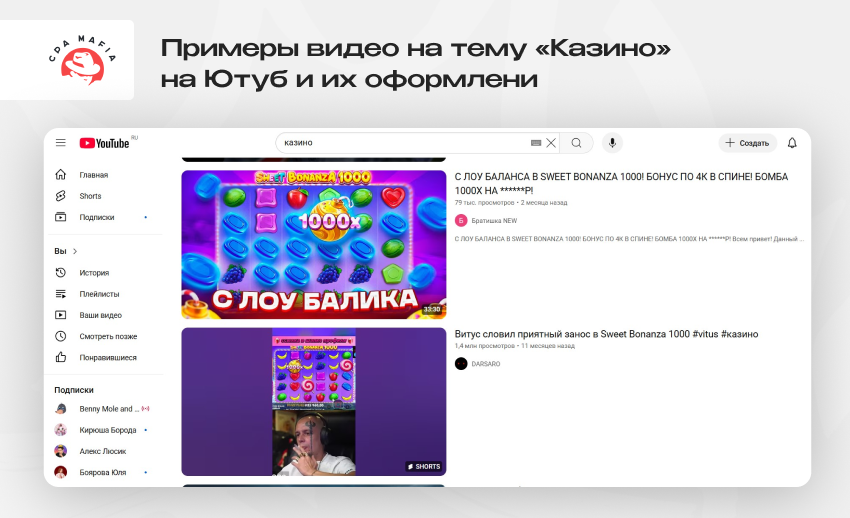Click the Shorts sidebar icon
Viewport: 850px width, 518px height.
pos(61,196)
